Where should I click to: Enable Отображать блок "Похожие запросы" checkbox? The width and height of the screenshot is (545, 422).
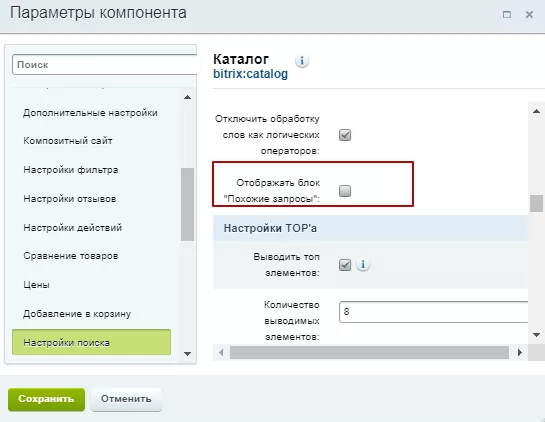[345, 191]
